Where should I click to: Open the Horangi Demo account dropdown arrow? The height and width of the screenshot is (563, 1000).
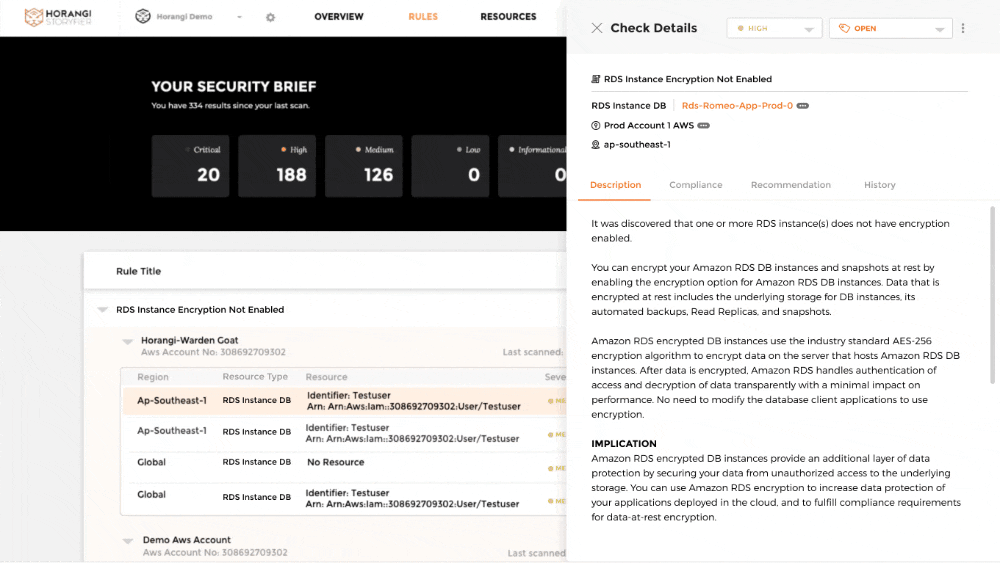tap(240, 17)
